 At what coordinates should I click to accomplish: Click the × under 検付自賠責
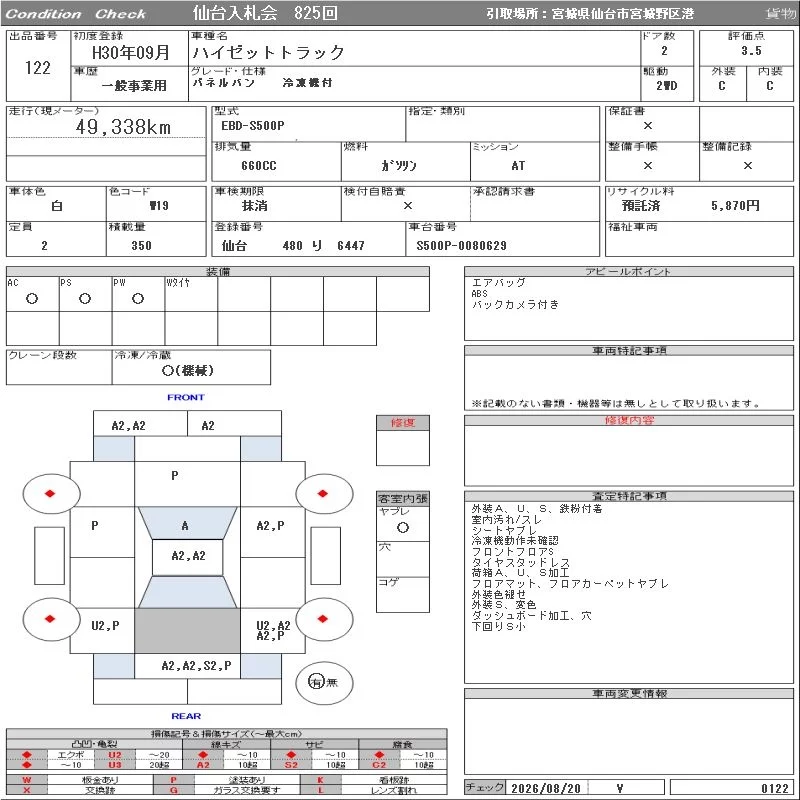(x=408, y=206)
